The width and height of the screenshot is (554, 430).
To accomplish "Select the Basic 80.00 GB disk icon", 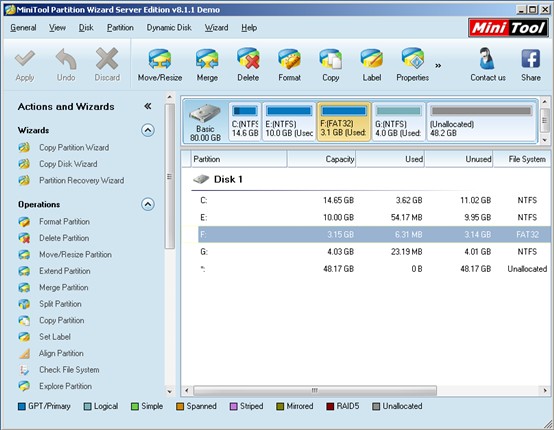I will [x=205, y=122].
